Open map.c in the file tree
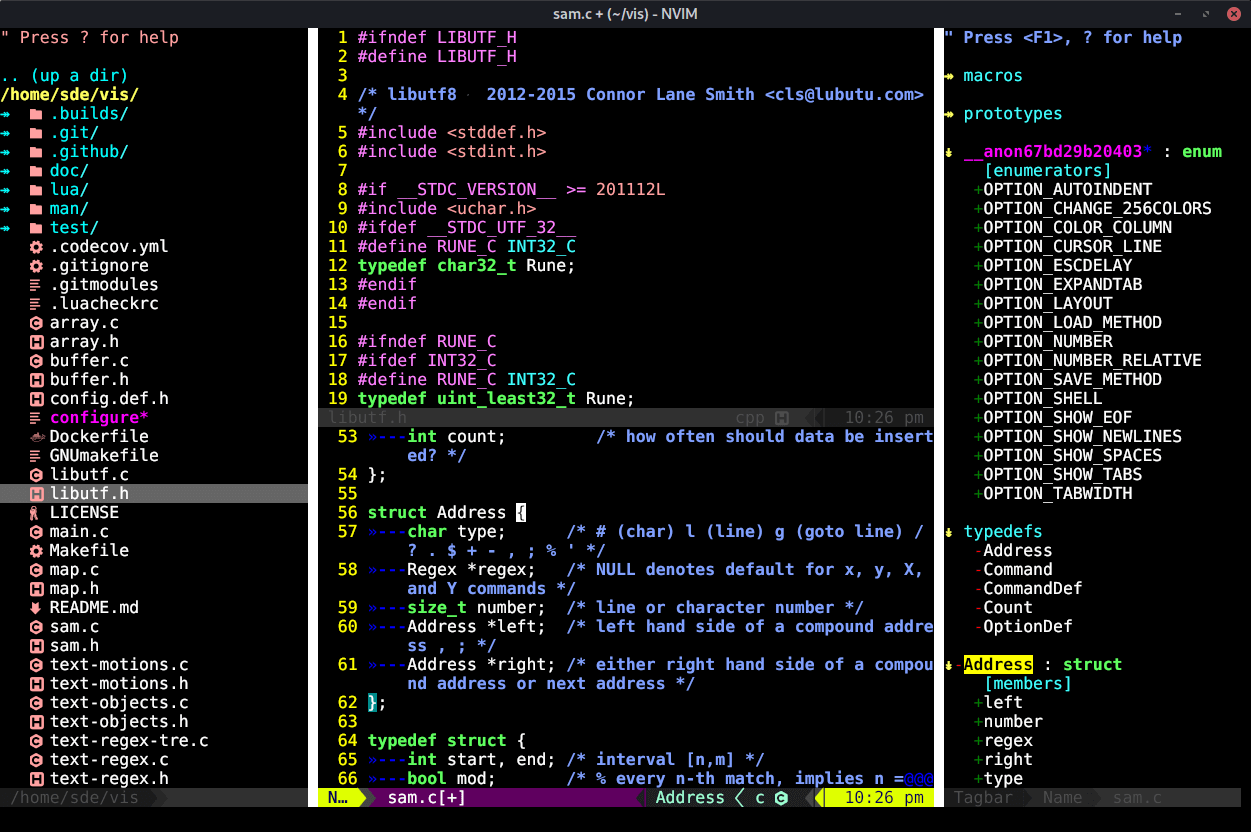1251x832 pixels. pos(75,570)
